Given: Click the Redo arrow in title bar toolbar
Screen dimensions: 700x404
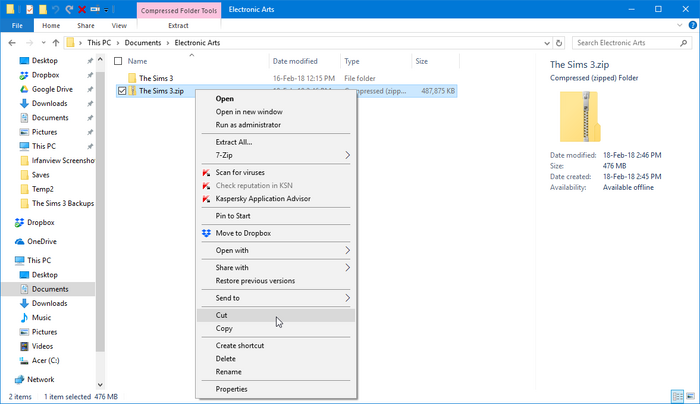Looking at the screenshot, I should point(69,9).
